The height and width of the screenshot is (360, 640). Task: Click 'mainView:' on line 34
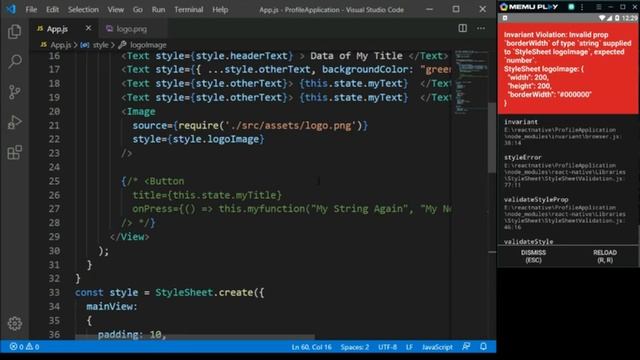[112, 306]
